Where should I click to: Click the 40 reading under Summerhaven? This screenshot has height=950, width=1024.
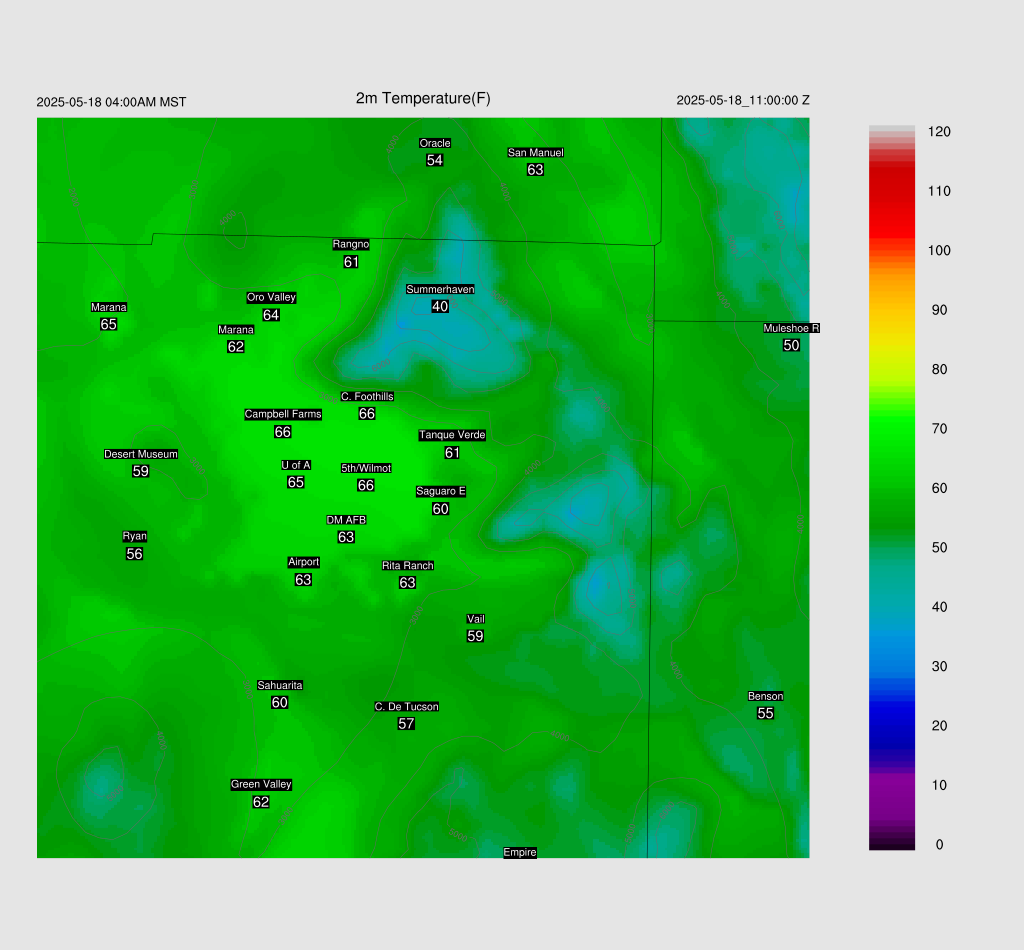(x=440, y=306)
